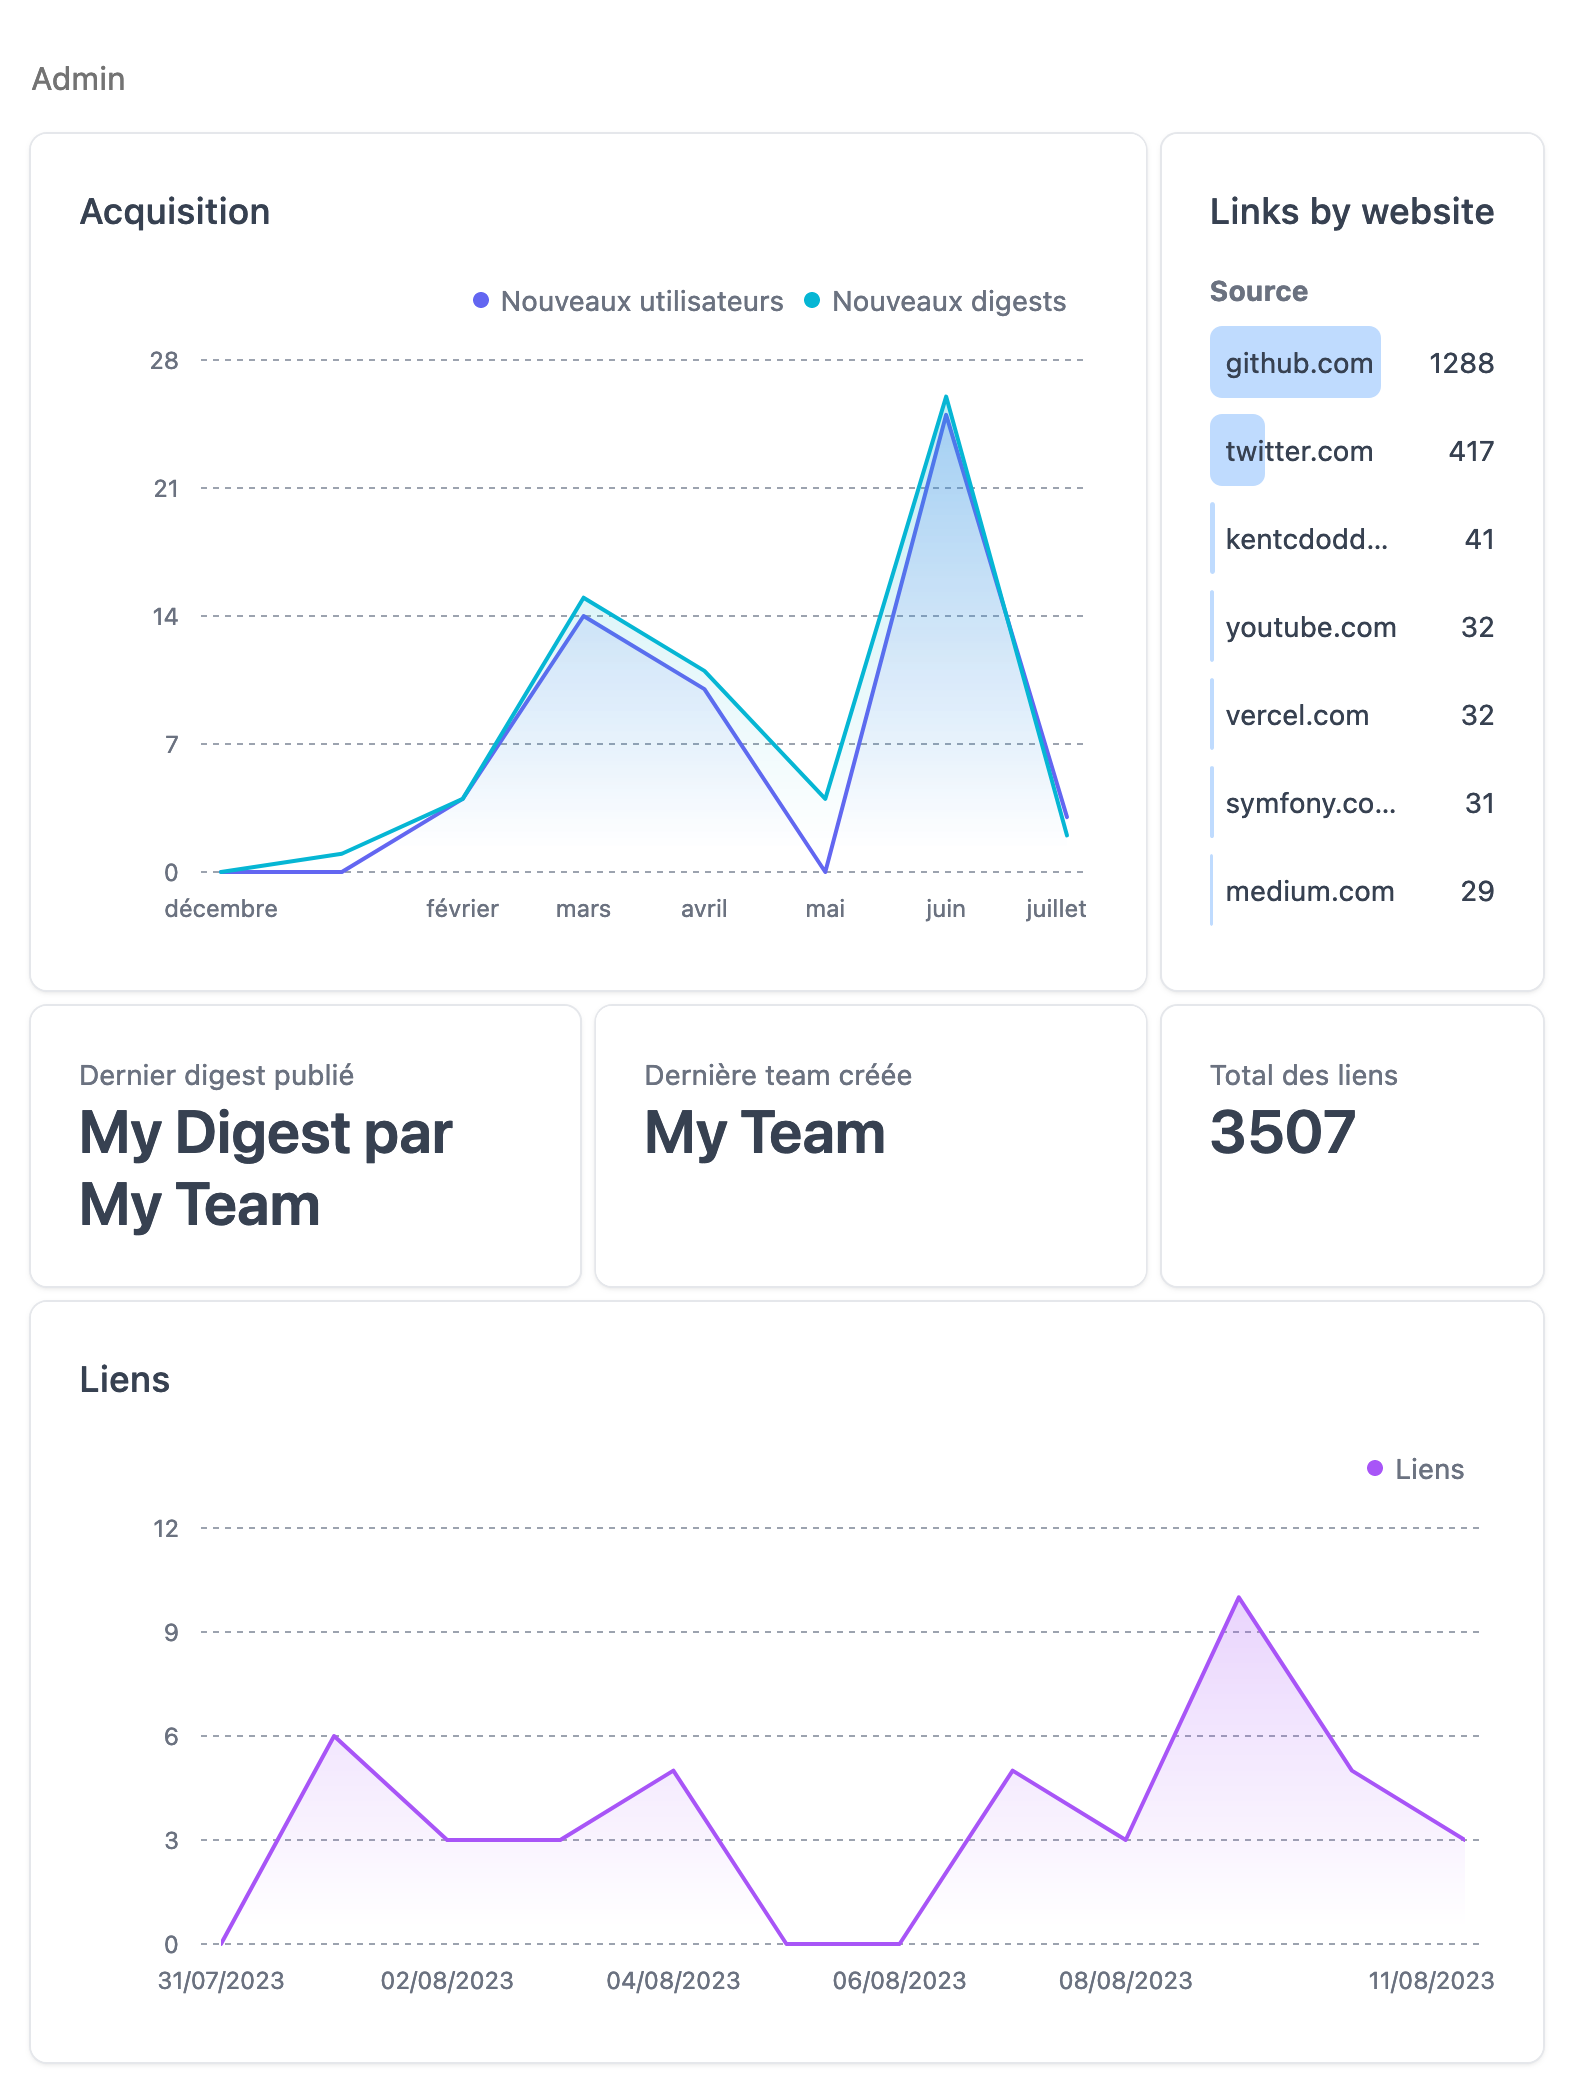1575x2097 pixels.
Task: Click the 3507 total links value
Action: [1283, 1132]
